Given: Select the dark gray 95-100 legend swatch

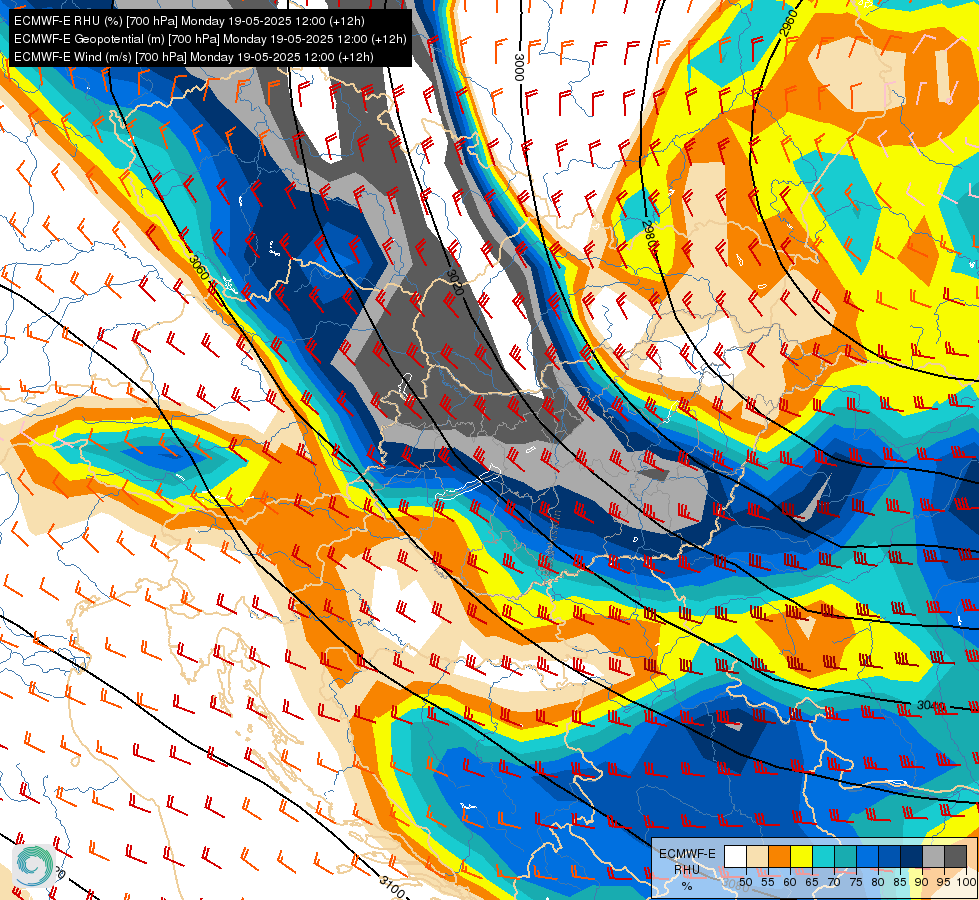Looking at the screenshot, I should point(956,856).
